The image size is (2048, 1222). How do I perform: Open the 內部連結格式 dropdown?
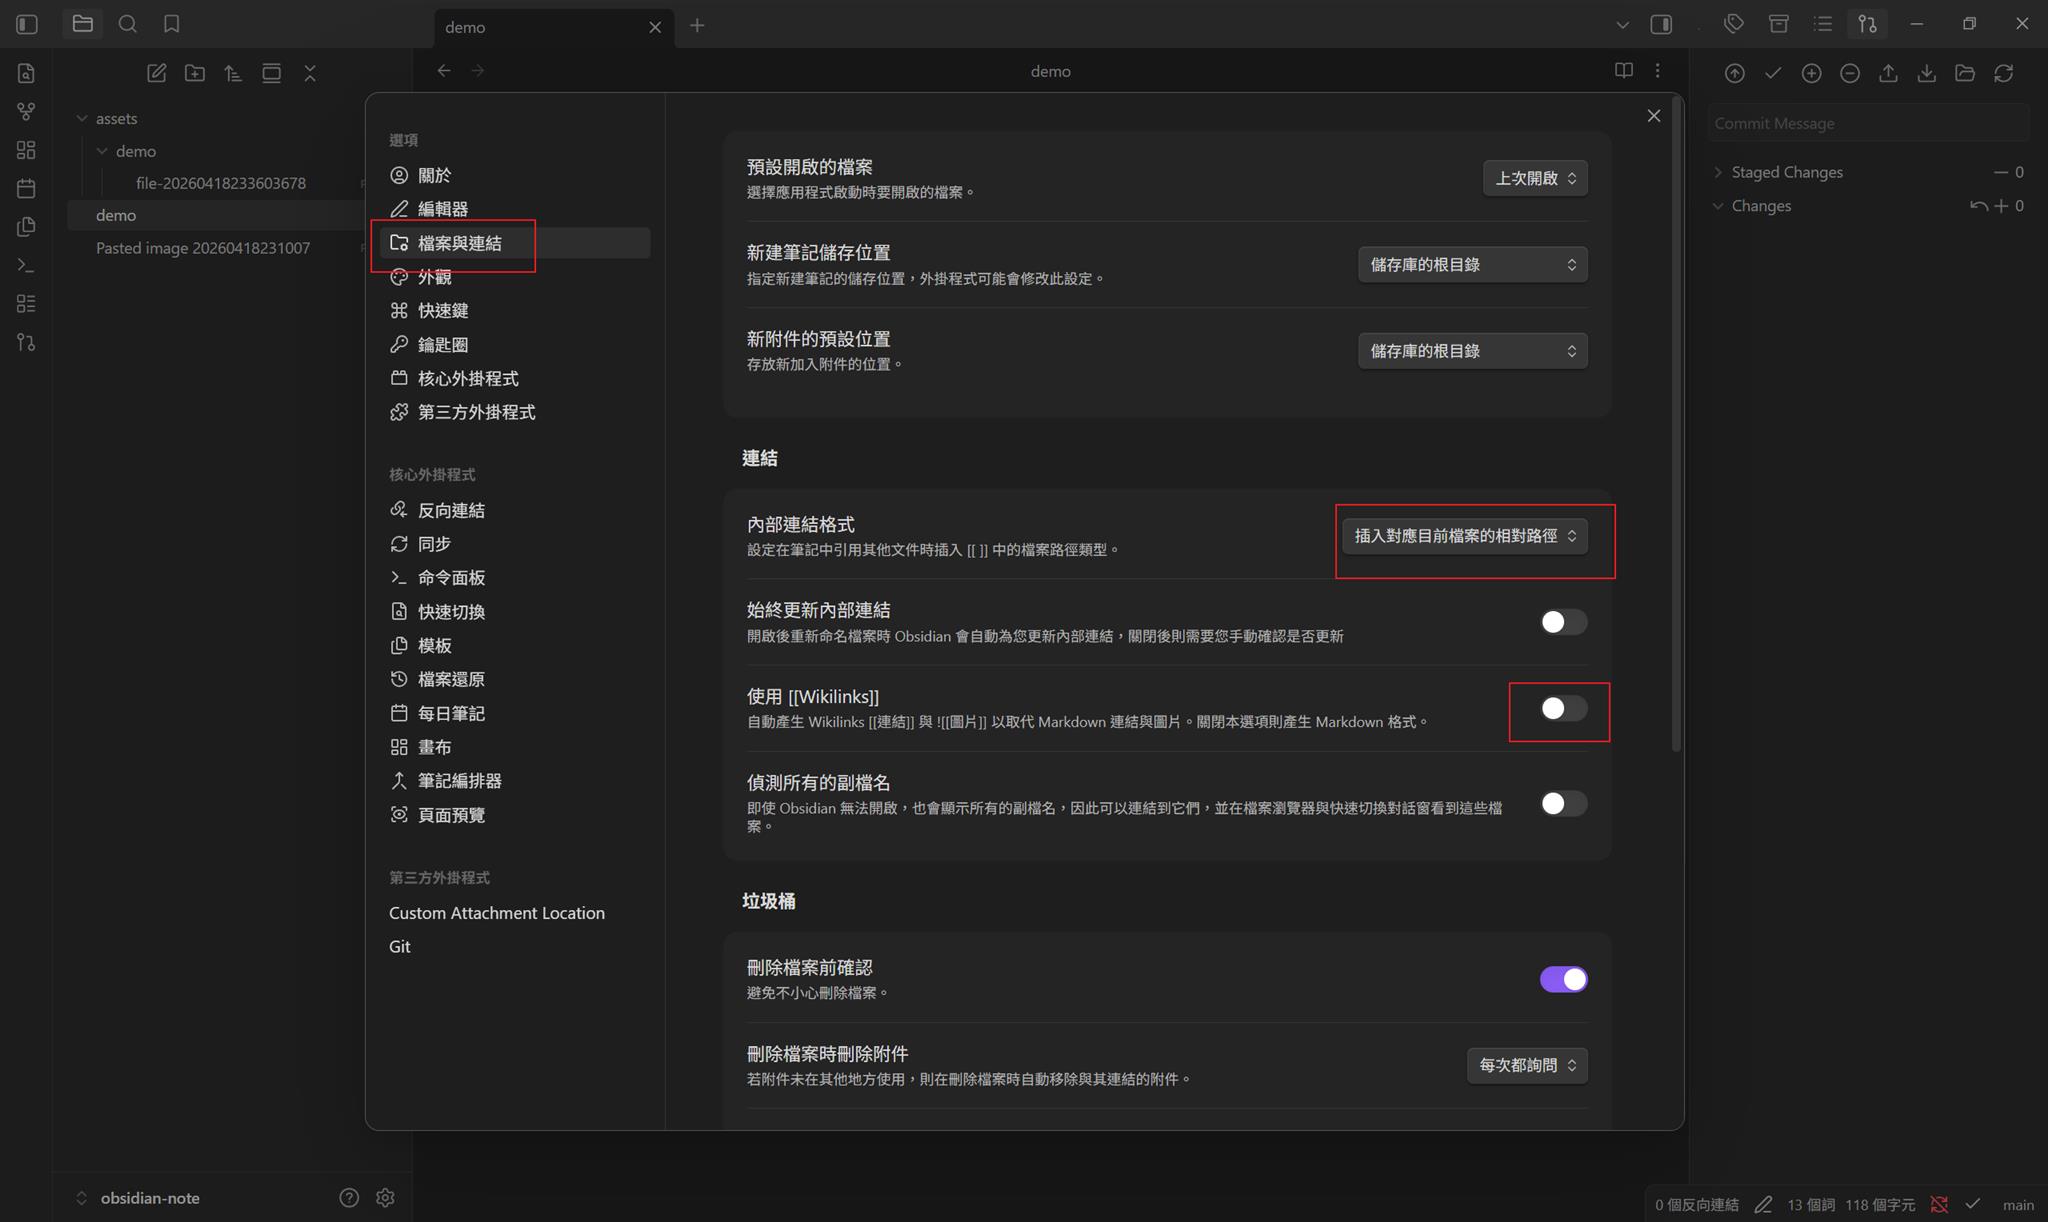pos(1464,536)
